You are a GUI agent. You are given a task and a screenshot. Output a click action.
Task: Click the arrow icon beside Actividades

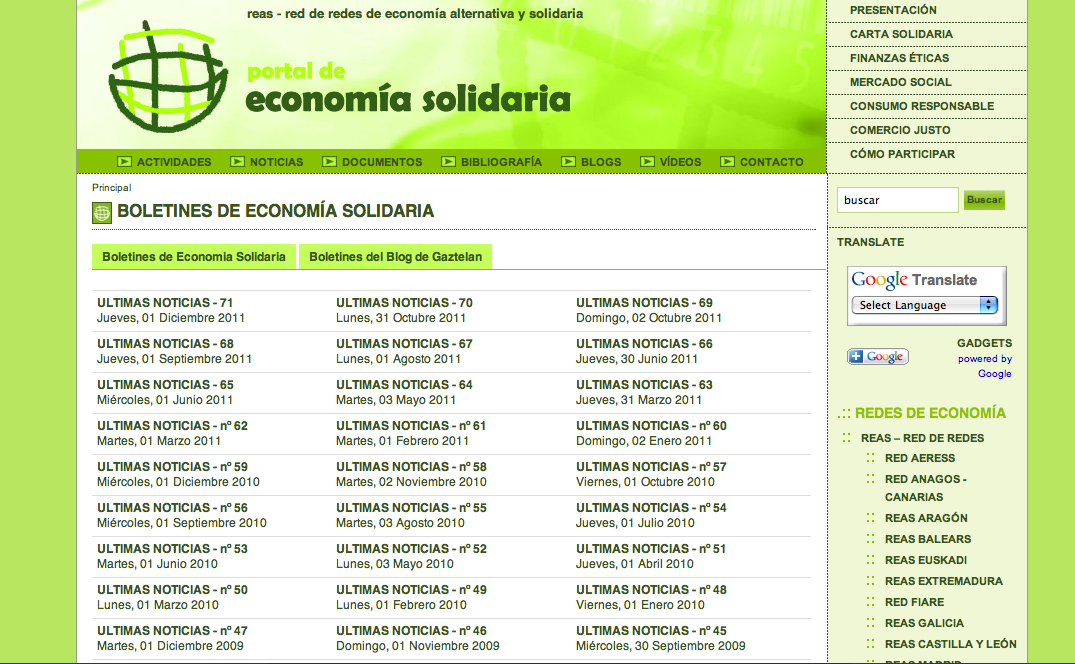pyautogui.click(x=124, y=161)
